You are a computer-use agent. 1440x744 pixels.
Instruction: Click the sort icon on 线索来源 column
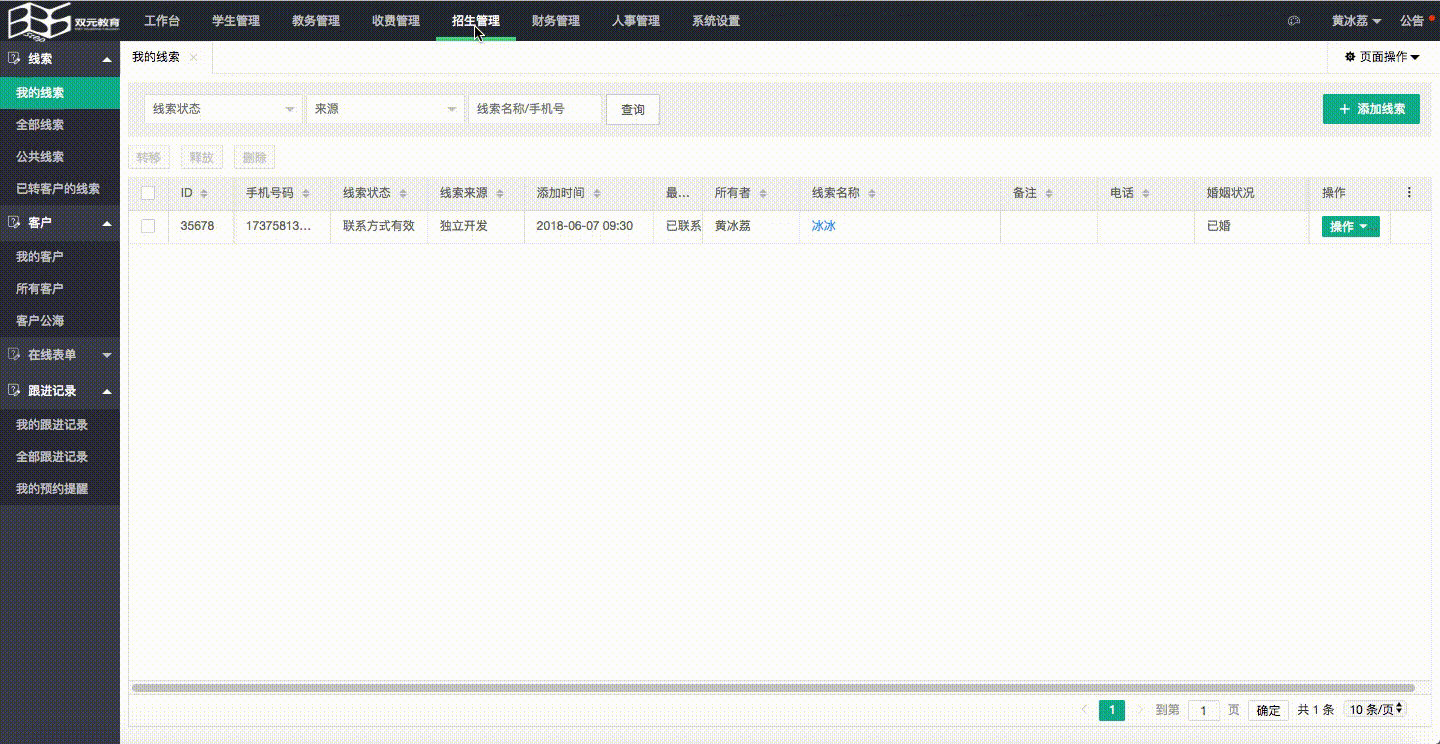[500, 193]
